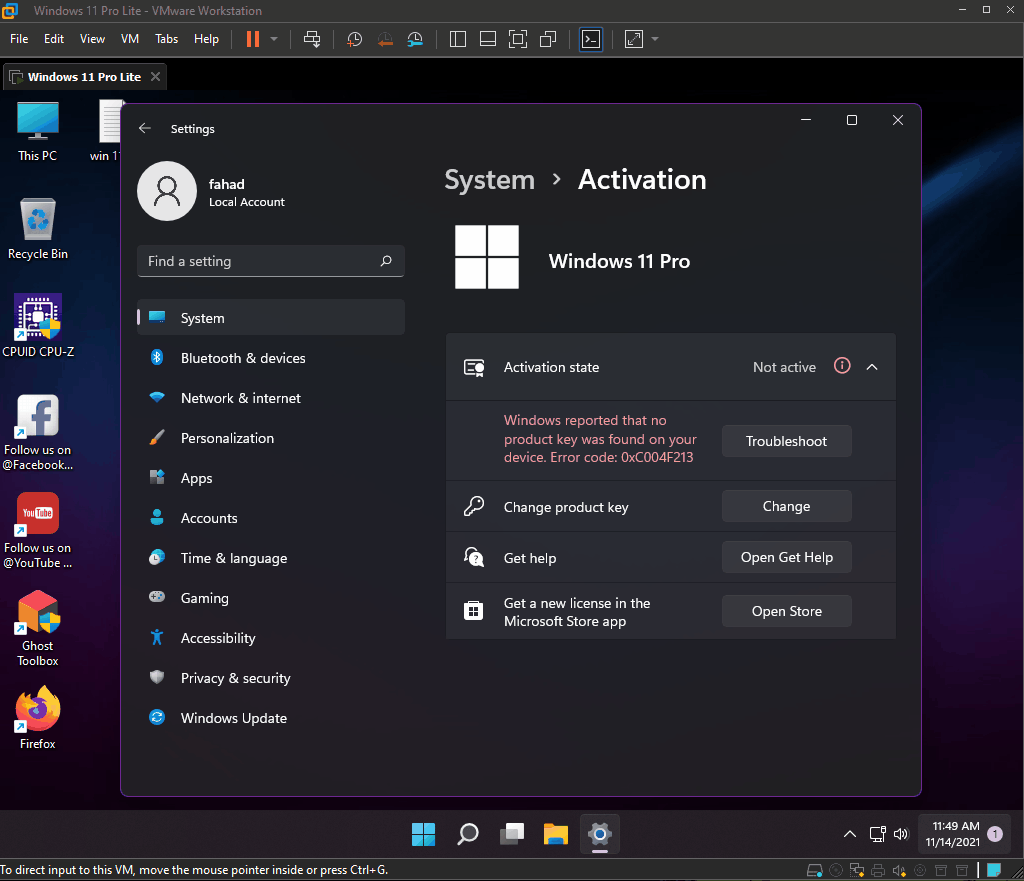
Task: Open the notification count badge
Action: pyautogui.click(x=995, y=834)
